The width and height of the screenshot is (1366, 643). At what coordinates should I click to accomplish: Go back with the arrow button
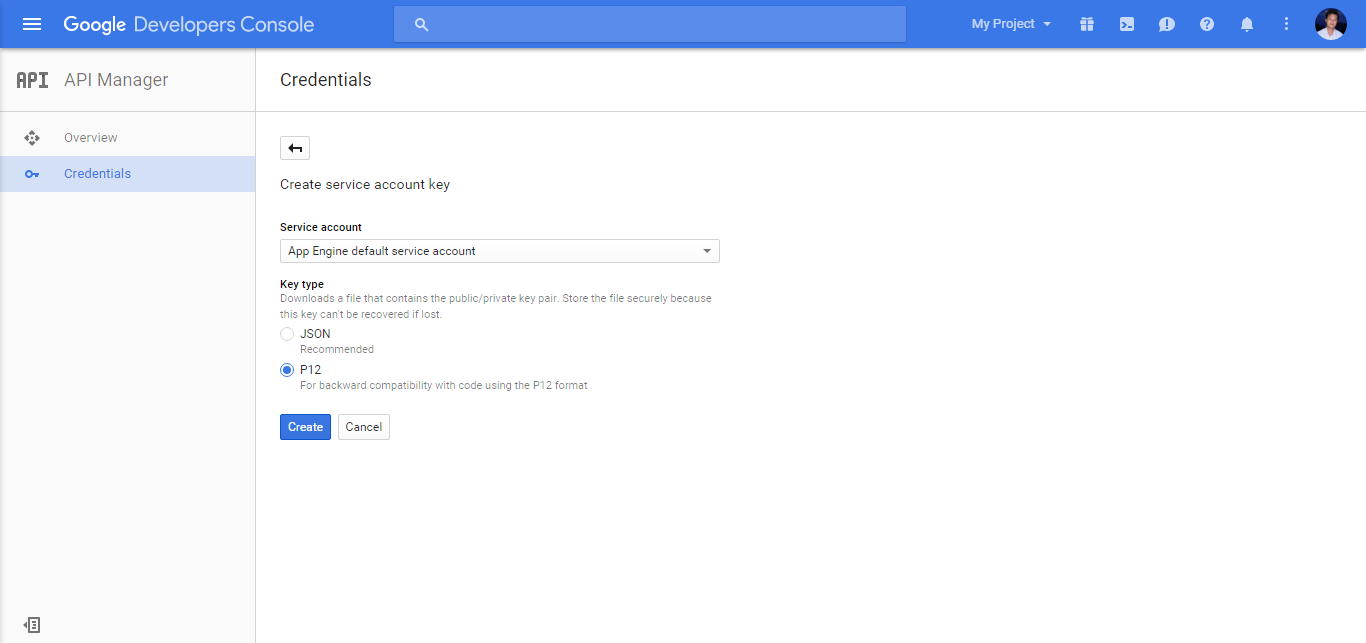(x=295, y=148)
